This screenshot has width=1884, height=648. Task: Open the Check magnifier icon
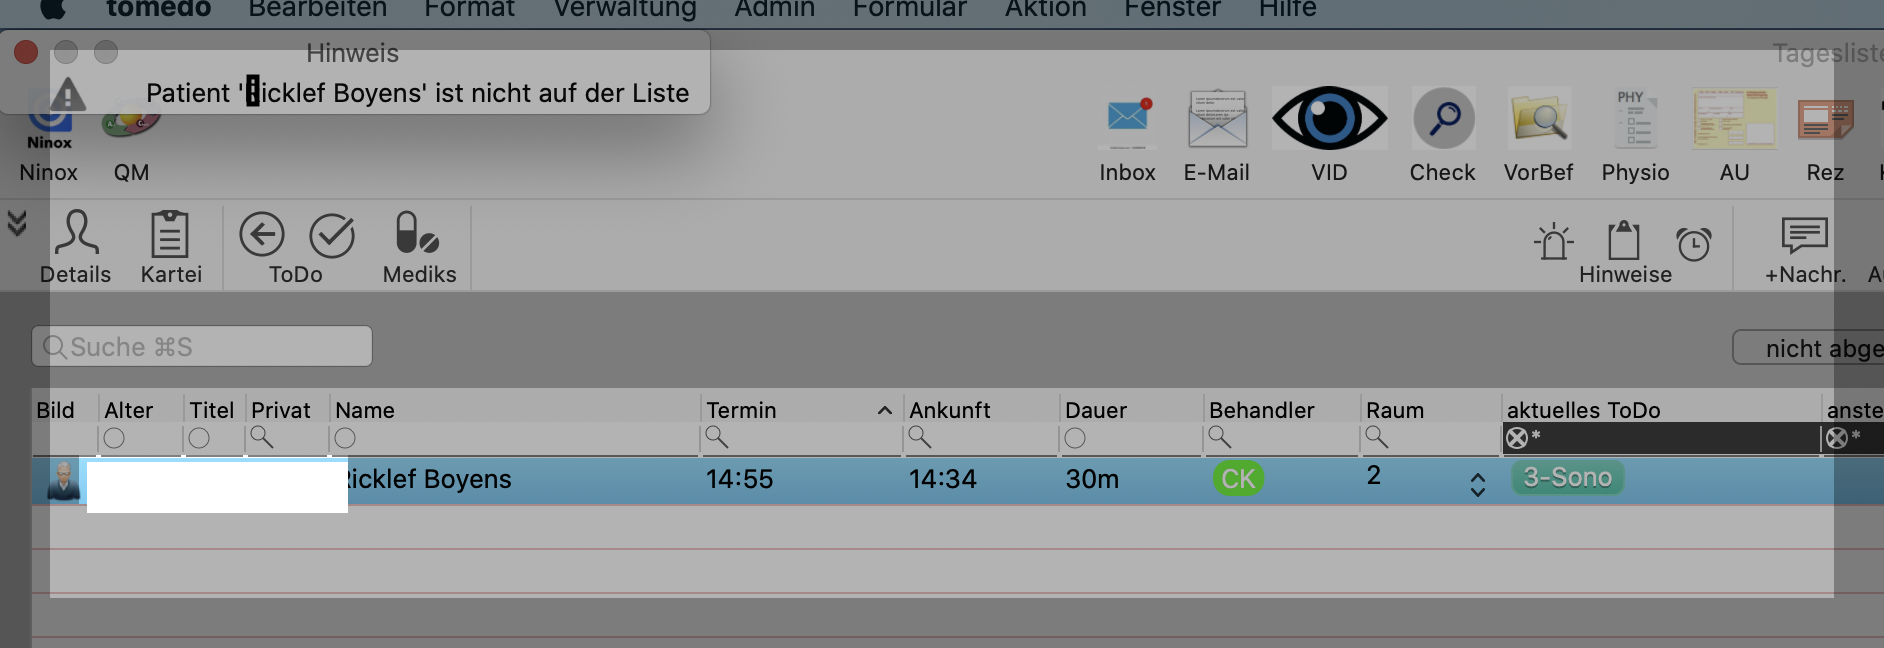(x=1443, y=119)
